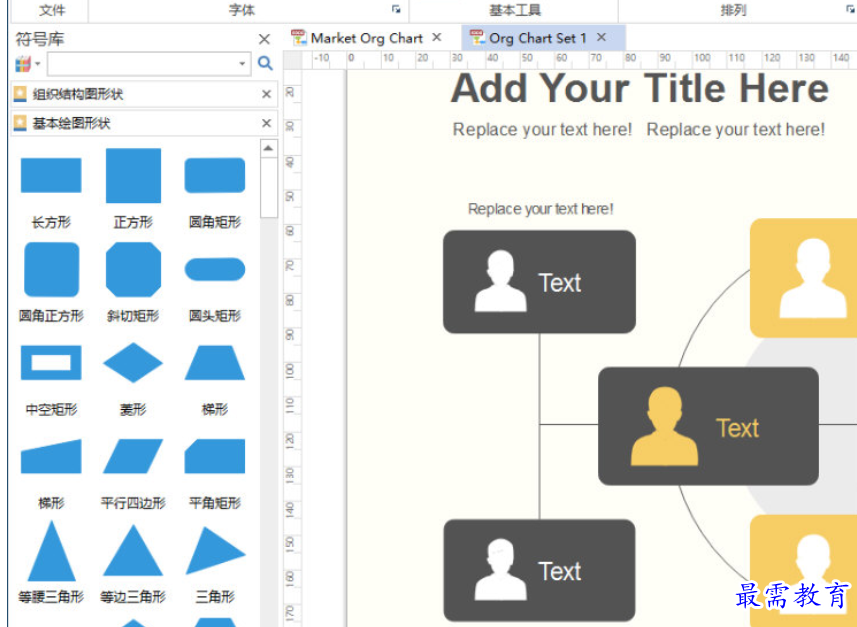Viewport: 857px width, 627px height.
Task: Close the 组织结构图形状 library
Action: coord(267,94)
